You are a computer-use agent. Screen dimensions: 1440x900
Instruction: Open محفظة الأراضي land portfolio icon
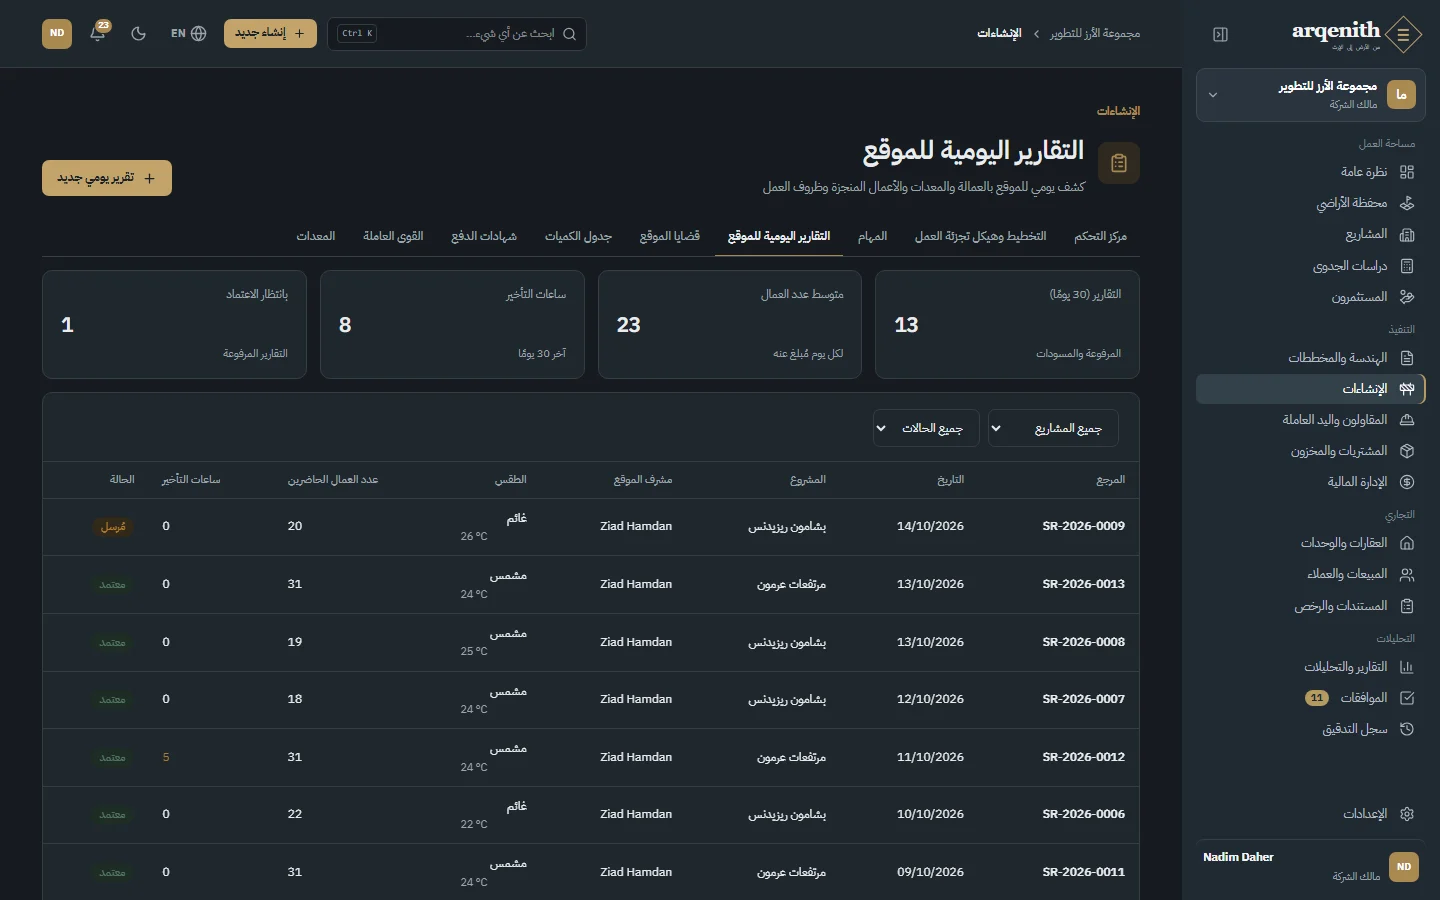click(1407, 203)
